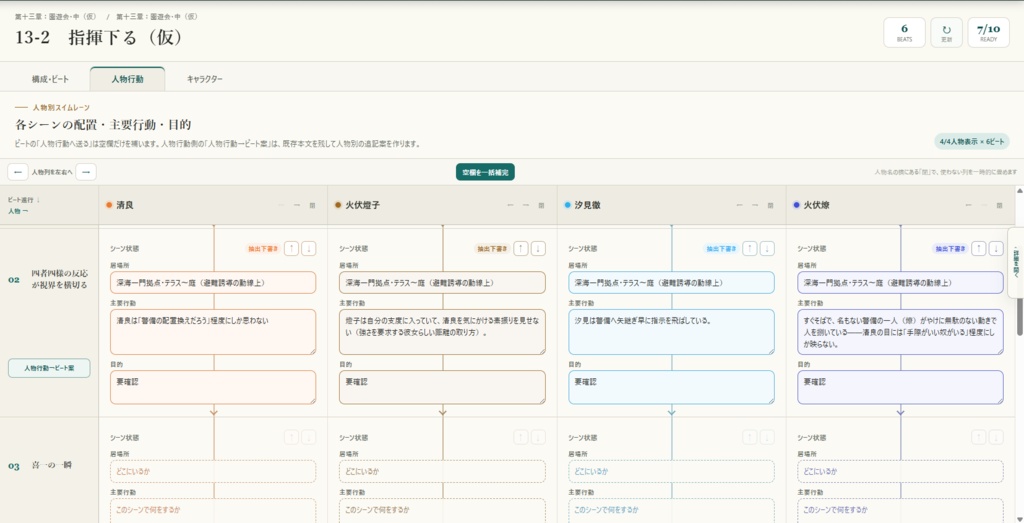Click down arrow in 汐見徹 beat 03 cell
This screenshot has height=523, width=1024.
coord(767,437)
